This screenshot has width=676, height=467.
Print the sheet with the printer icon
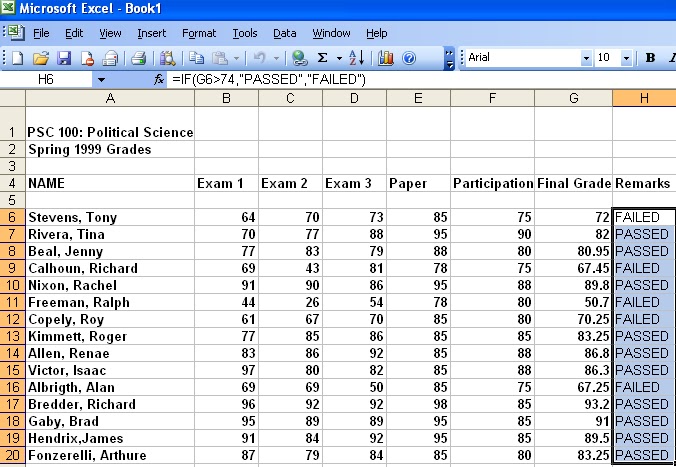[x=138, y=58]
